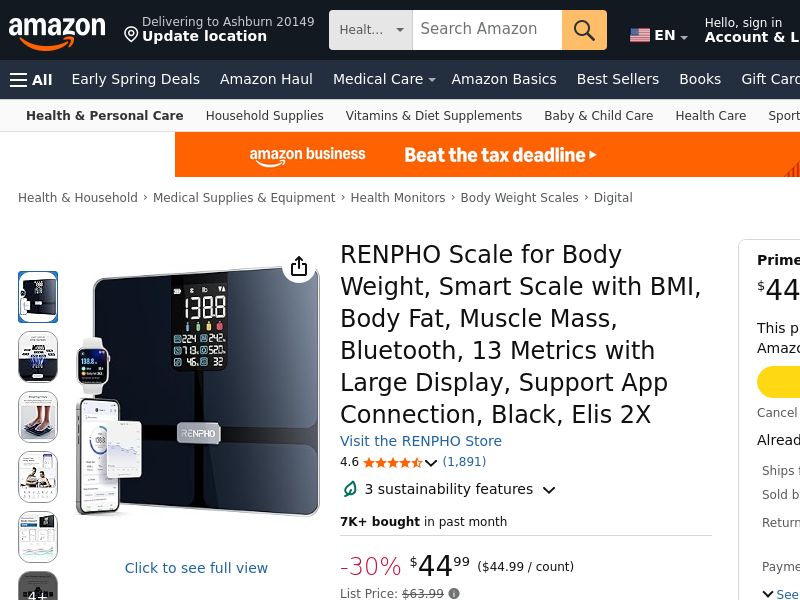Open the Household Supplies category
Viewport: 800px width, 600px height.
coord(264,116)
